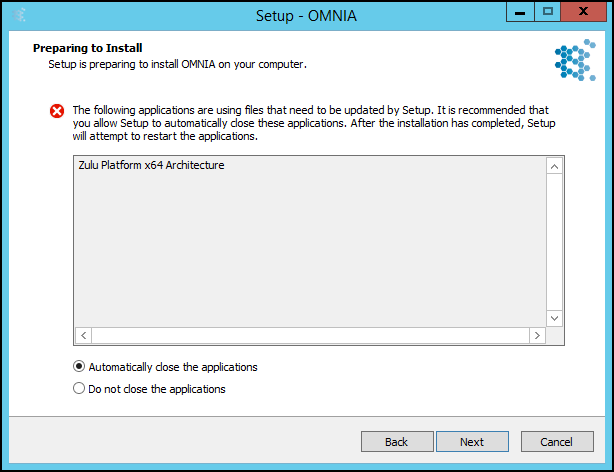Click the OMNIA hexagon logo in header
614x472 pixels.
[x=575, y=60]
